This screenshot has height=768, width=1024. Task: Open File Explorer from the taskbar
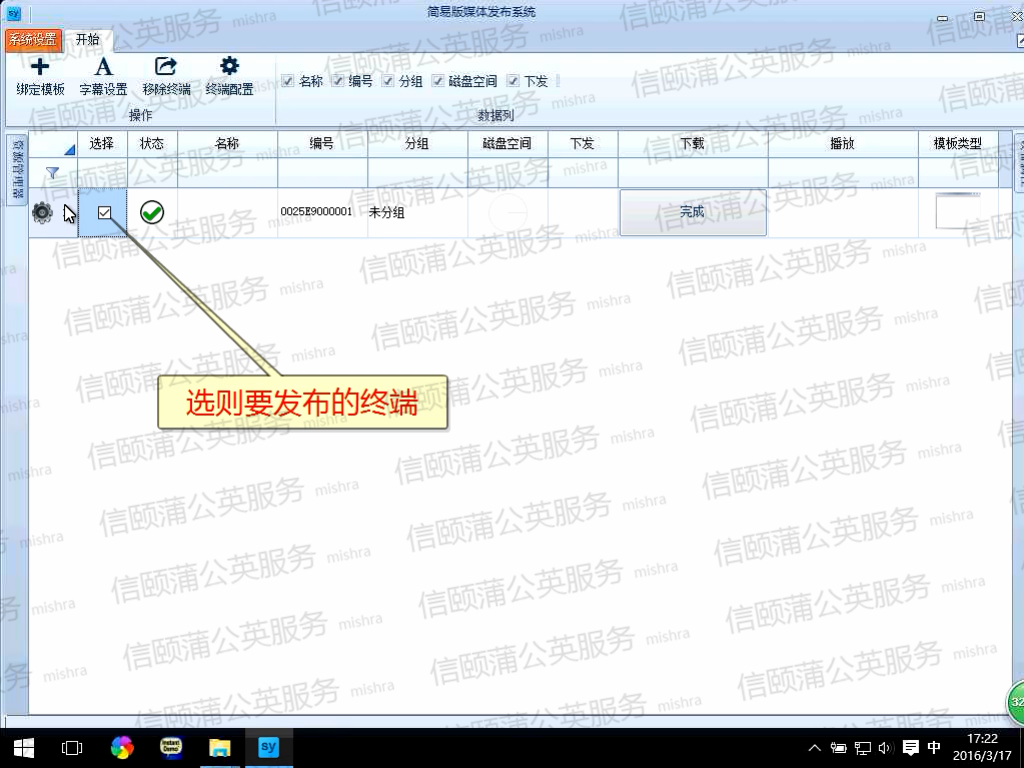(x=220, y=747)
